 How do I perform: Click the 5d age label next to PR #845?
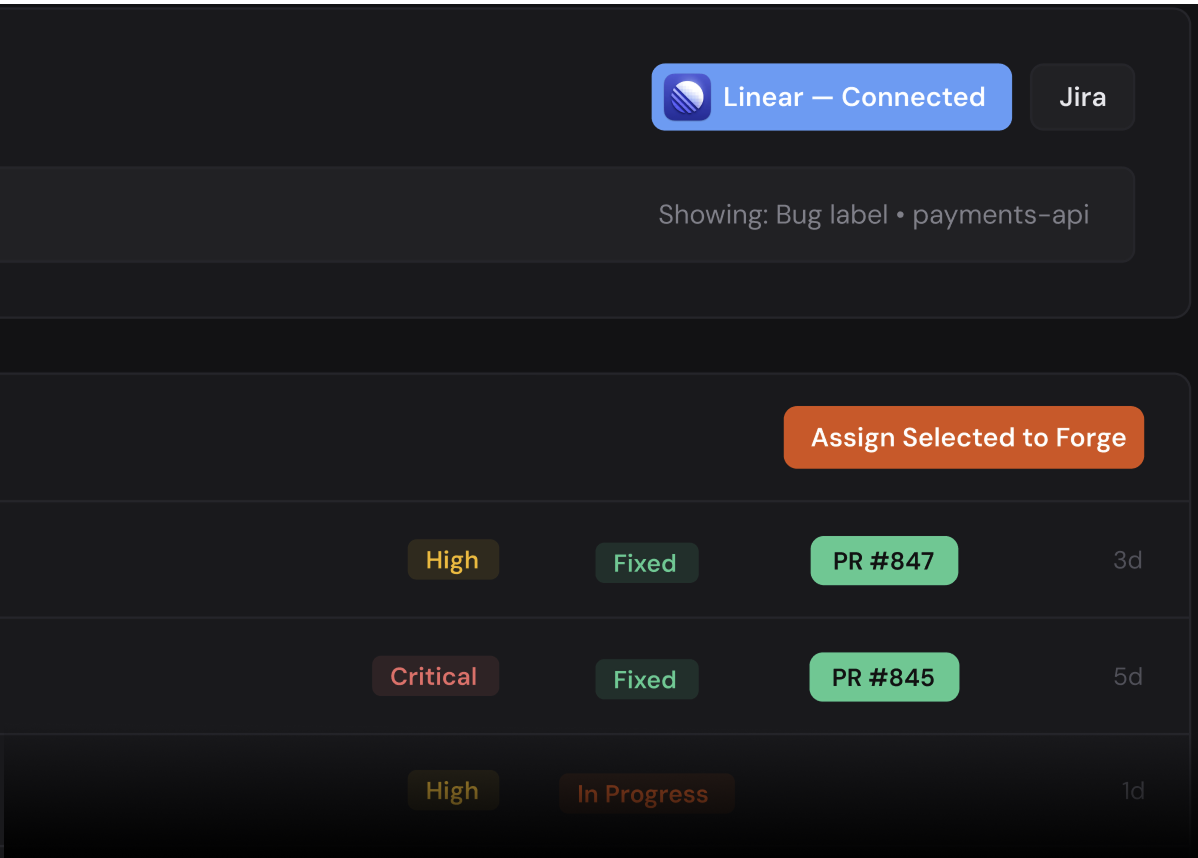pyautogui.click(x=1127, y=676)
